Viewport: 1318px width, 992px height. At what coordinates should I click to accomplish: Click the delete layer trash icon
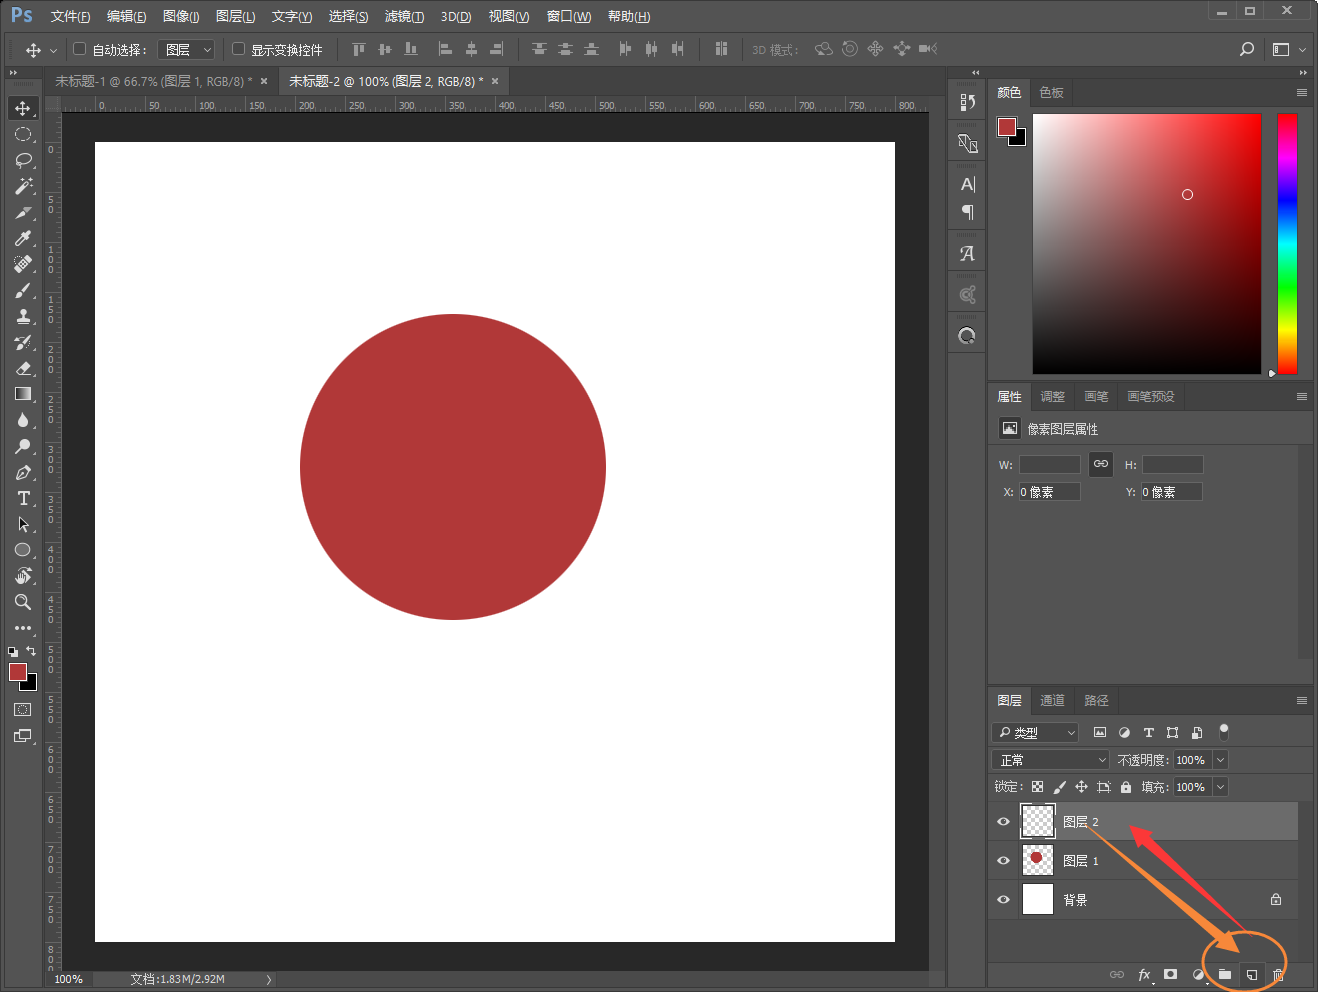[1278, 974]
